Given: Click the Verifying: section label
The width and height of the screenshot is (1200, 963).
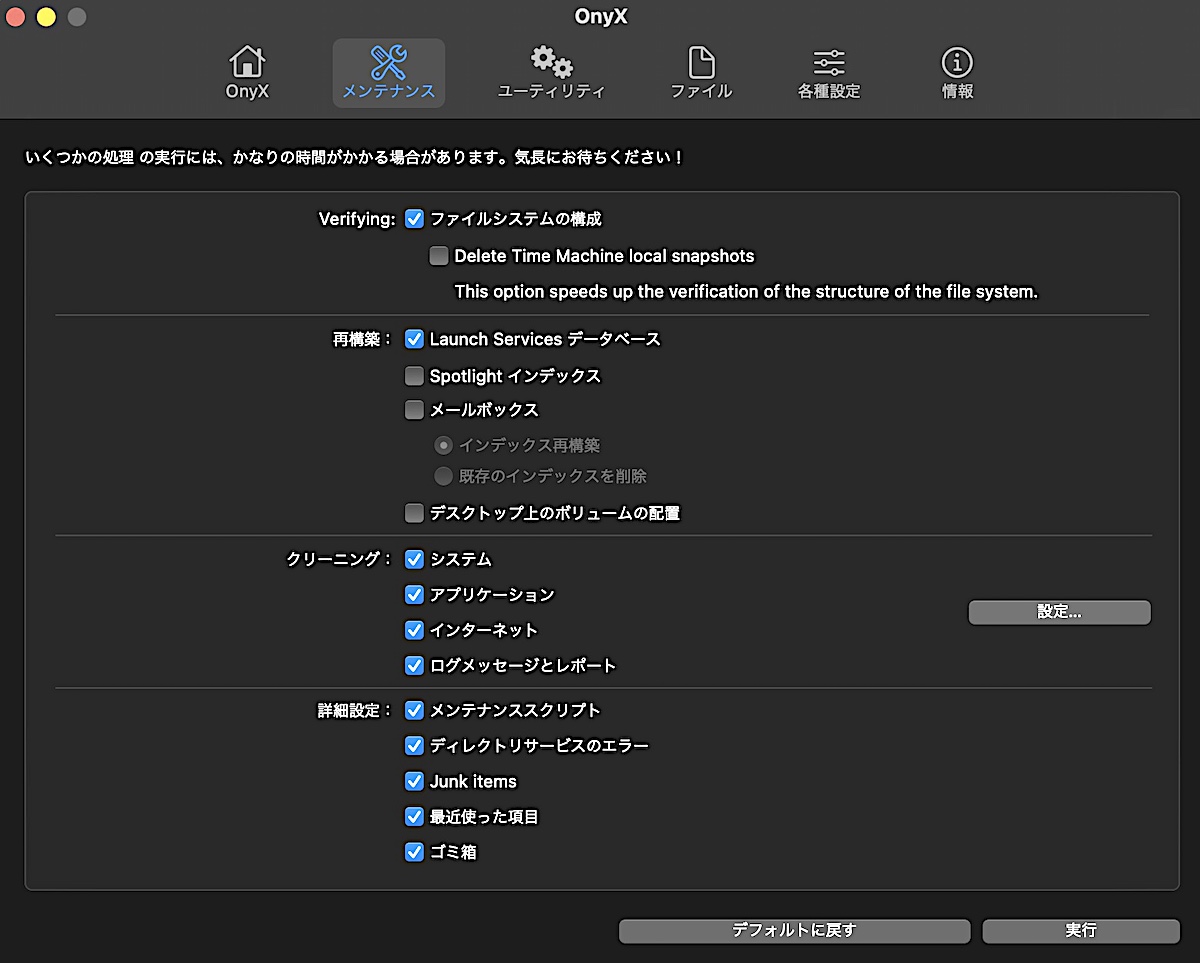Looking at the screenshot, I should pyautogui.click(x=357, y=219).
